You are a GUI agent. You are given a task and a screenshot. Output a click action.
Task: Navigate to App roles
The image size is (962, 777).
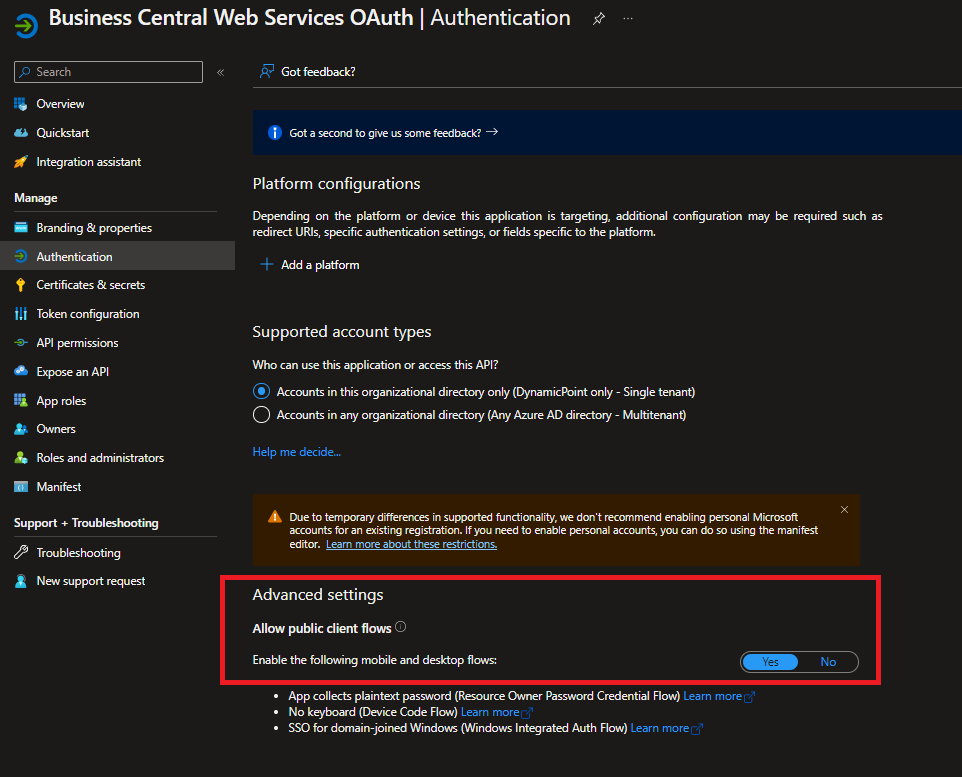pyautogui.click(x=61, y=401)
